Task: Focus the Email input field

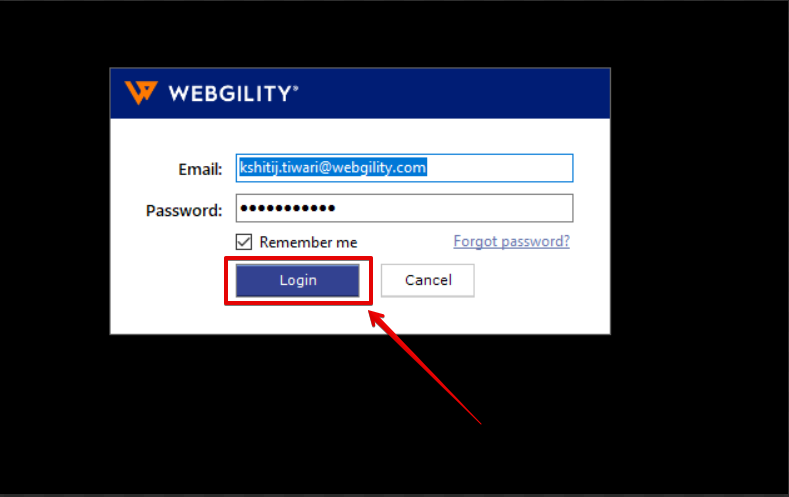Action: pos(405,168)
